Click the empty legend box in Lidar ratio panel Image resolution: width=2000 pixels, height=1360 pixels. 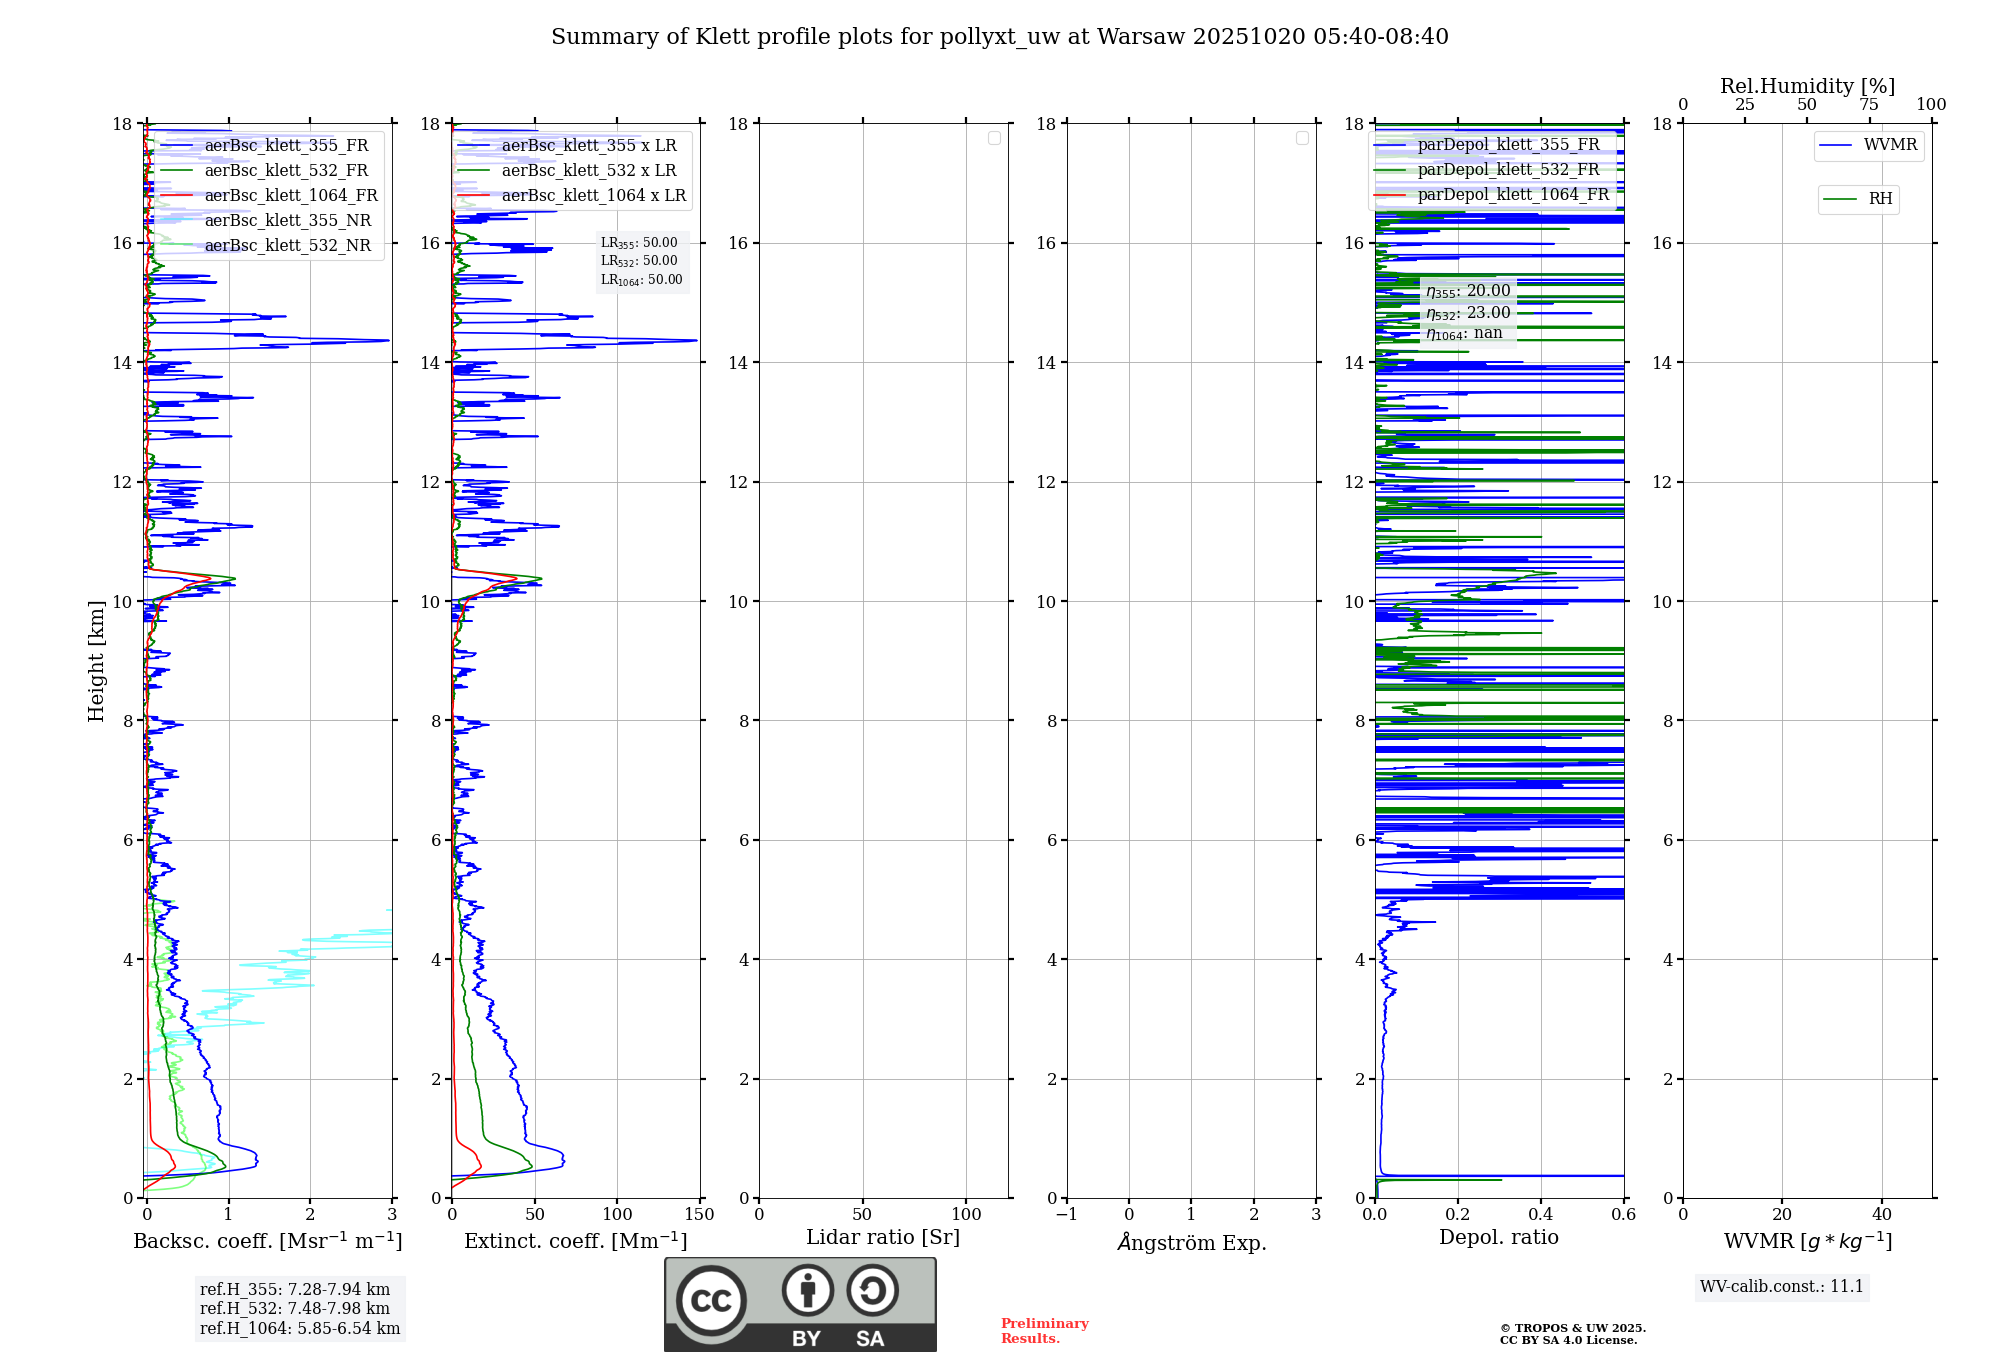[x=994, y=138]
